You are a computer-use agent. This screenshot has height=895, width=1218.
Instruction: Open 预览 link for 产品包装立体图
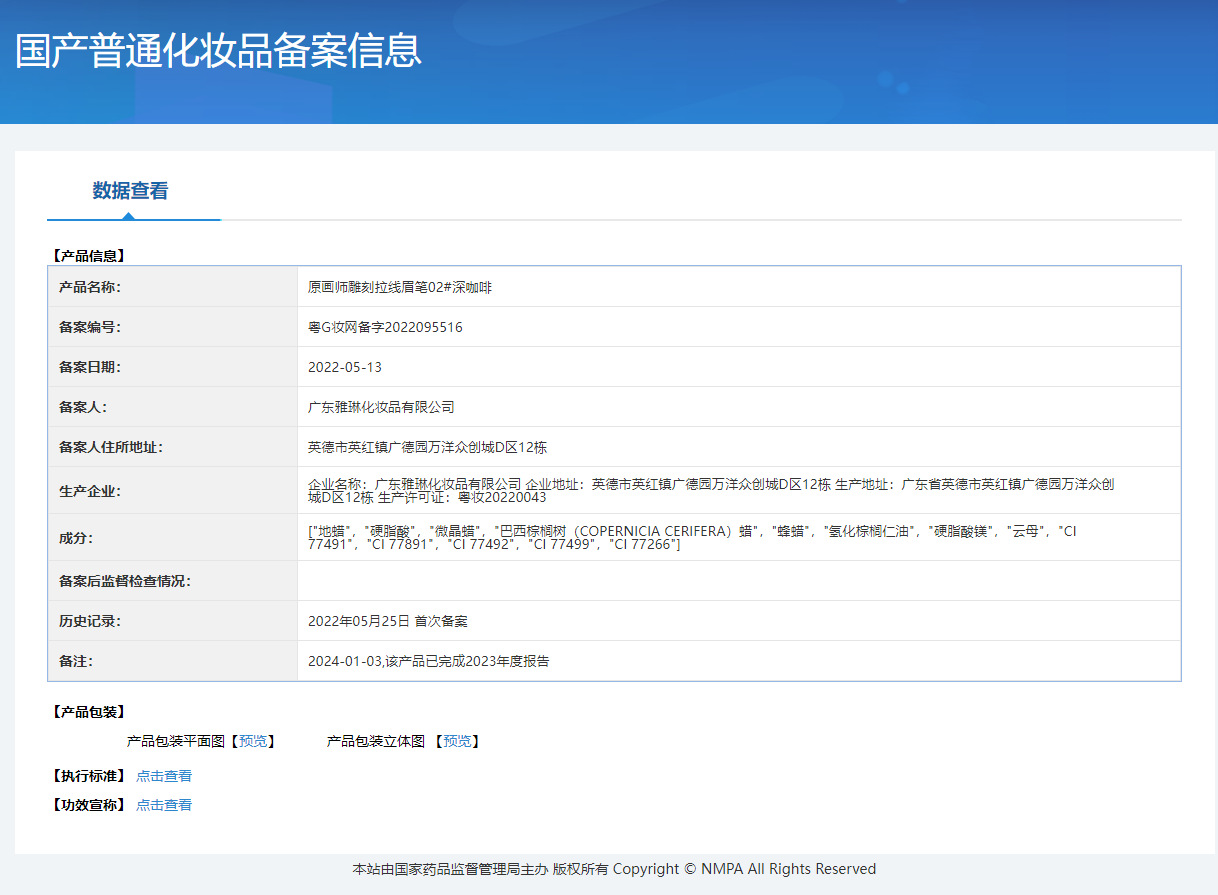coord(457,742)
